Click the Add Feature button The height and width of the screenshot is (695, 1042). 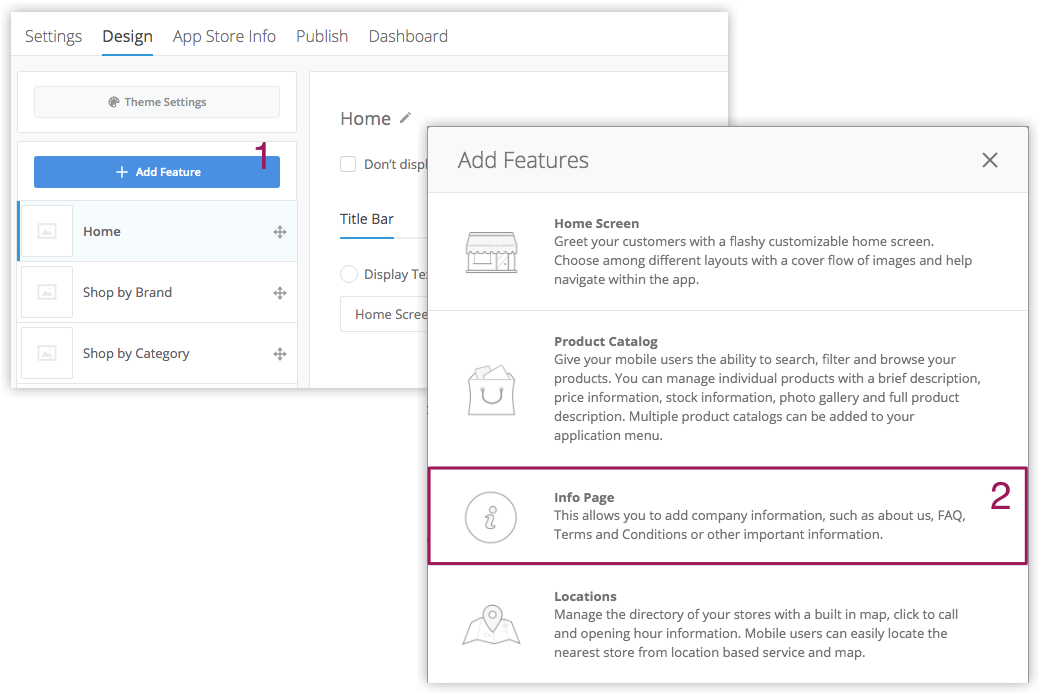156,171
